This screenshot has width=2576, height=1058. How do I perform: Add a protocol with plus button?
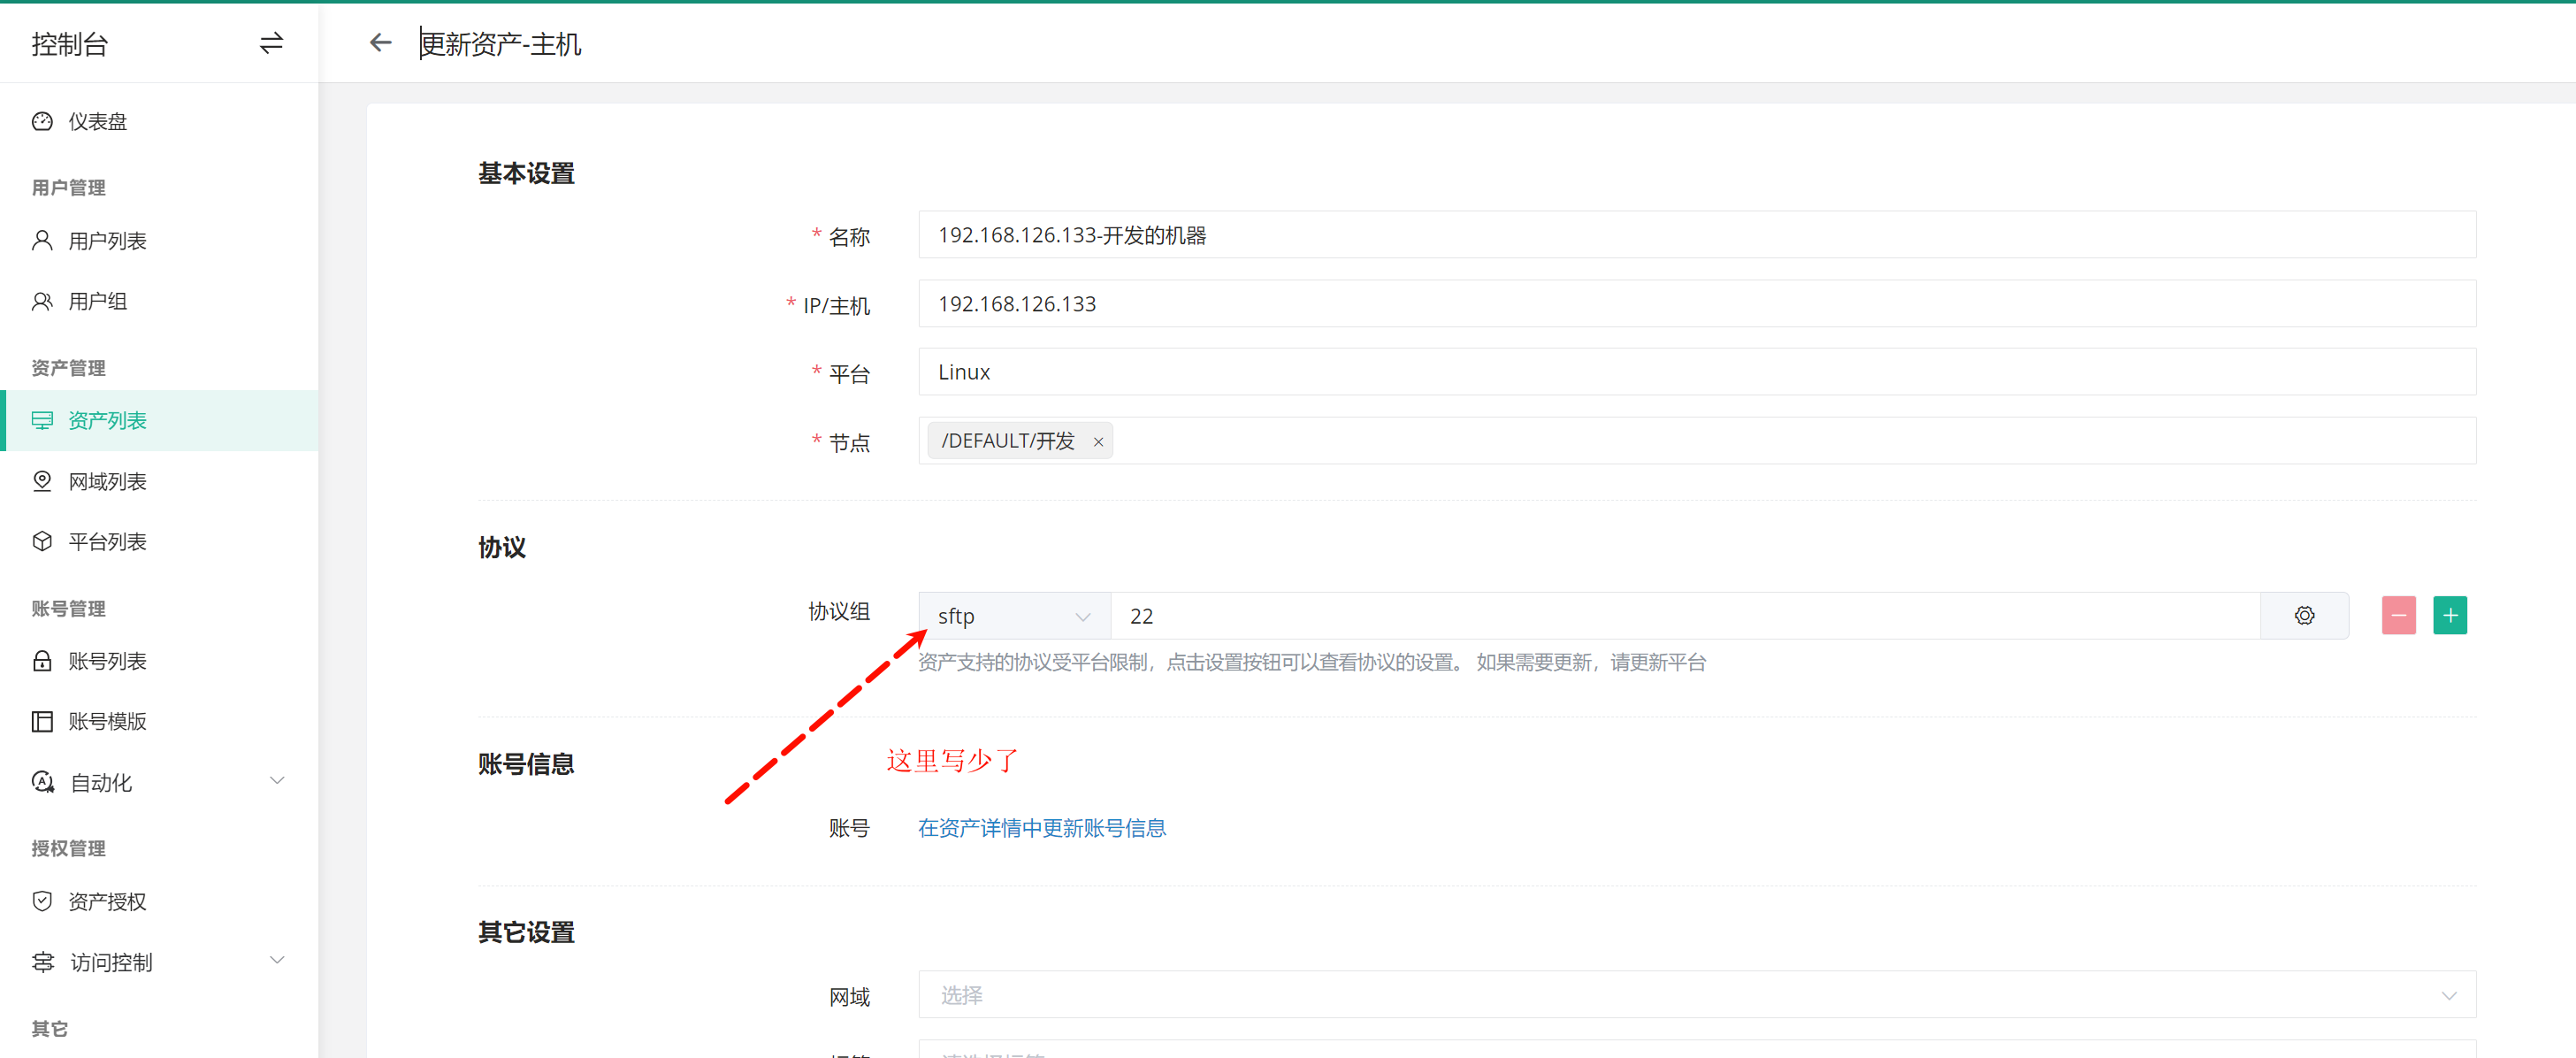[x=2449, y=616]
